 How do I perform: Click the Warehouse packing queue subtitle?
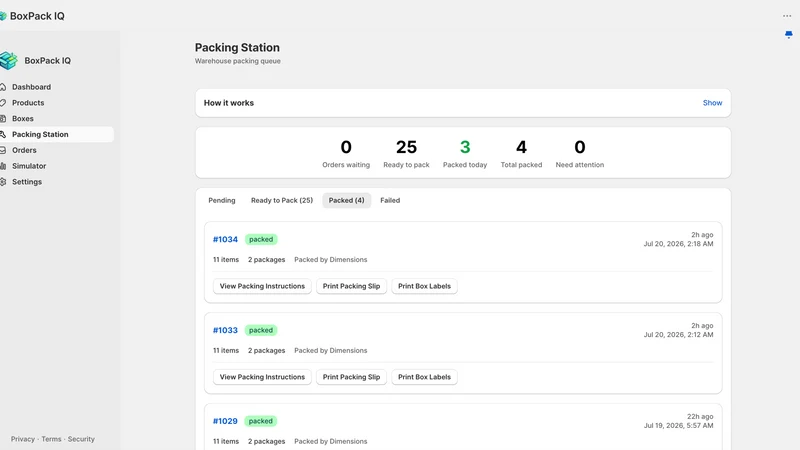click(x=238, y=61)
